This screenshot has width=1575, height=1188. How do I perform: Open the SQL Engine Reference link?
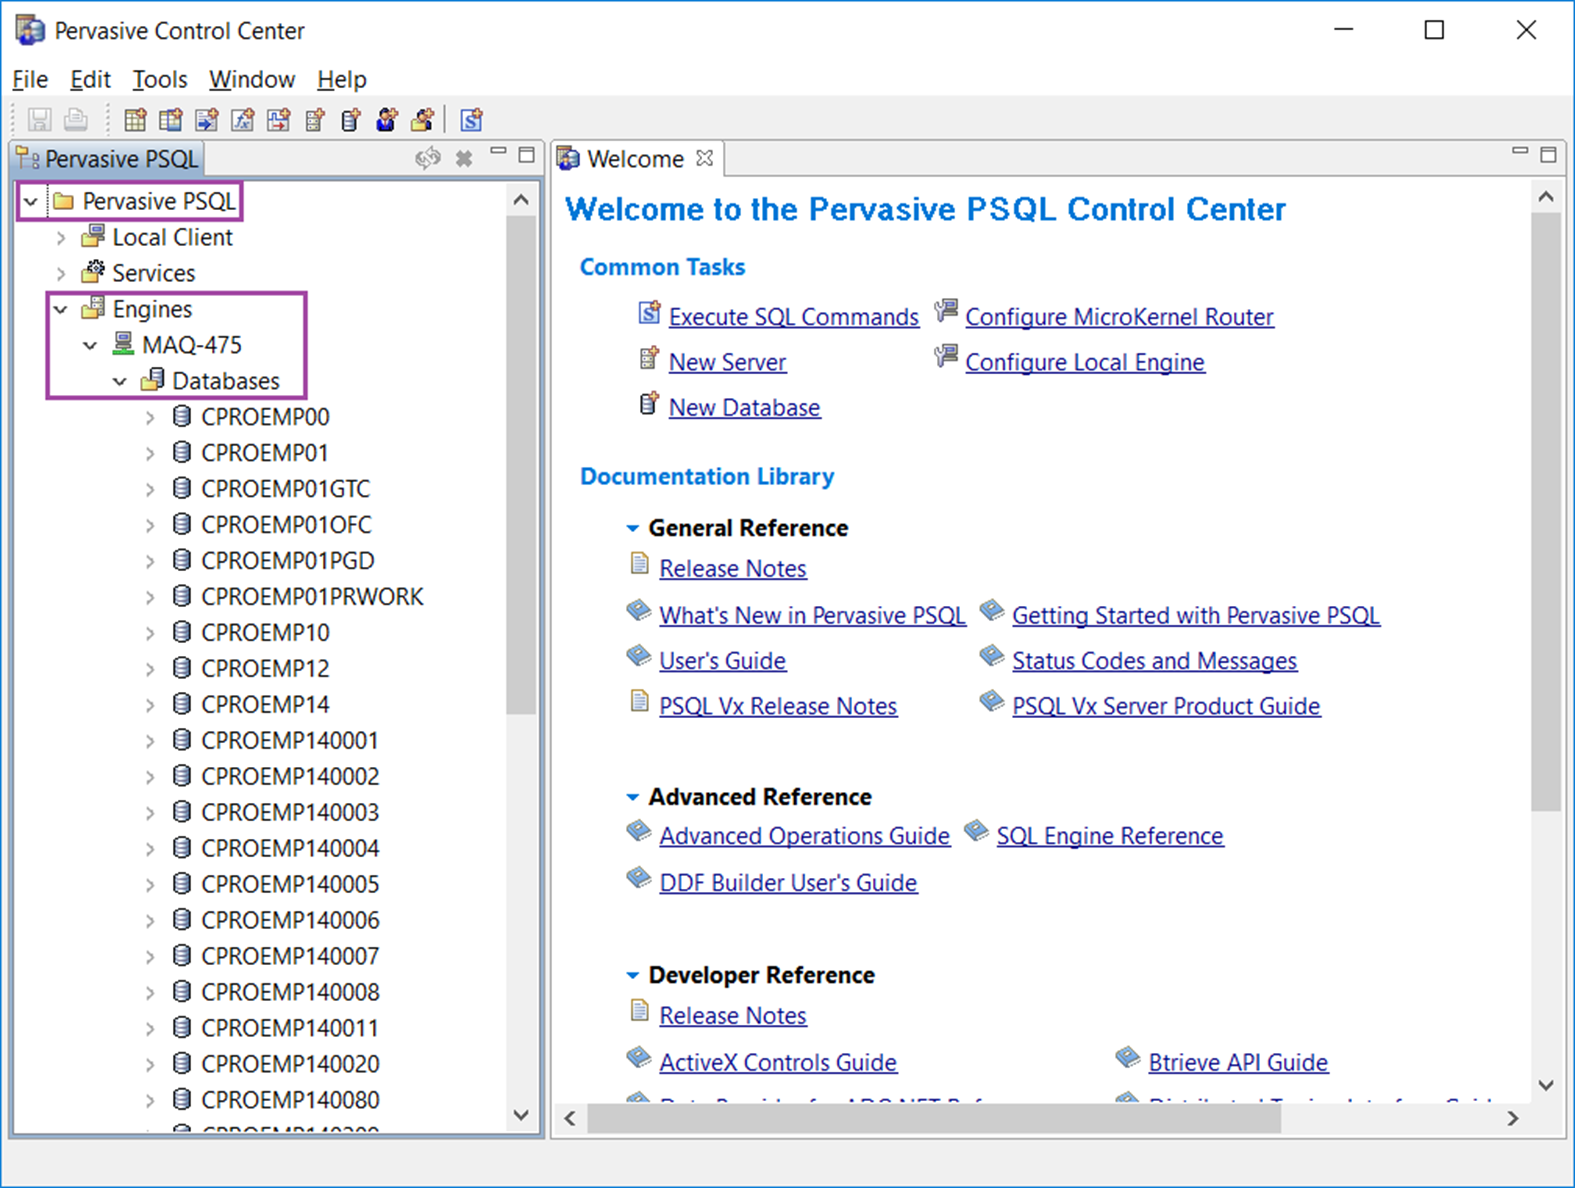[x=1110, y=836]
